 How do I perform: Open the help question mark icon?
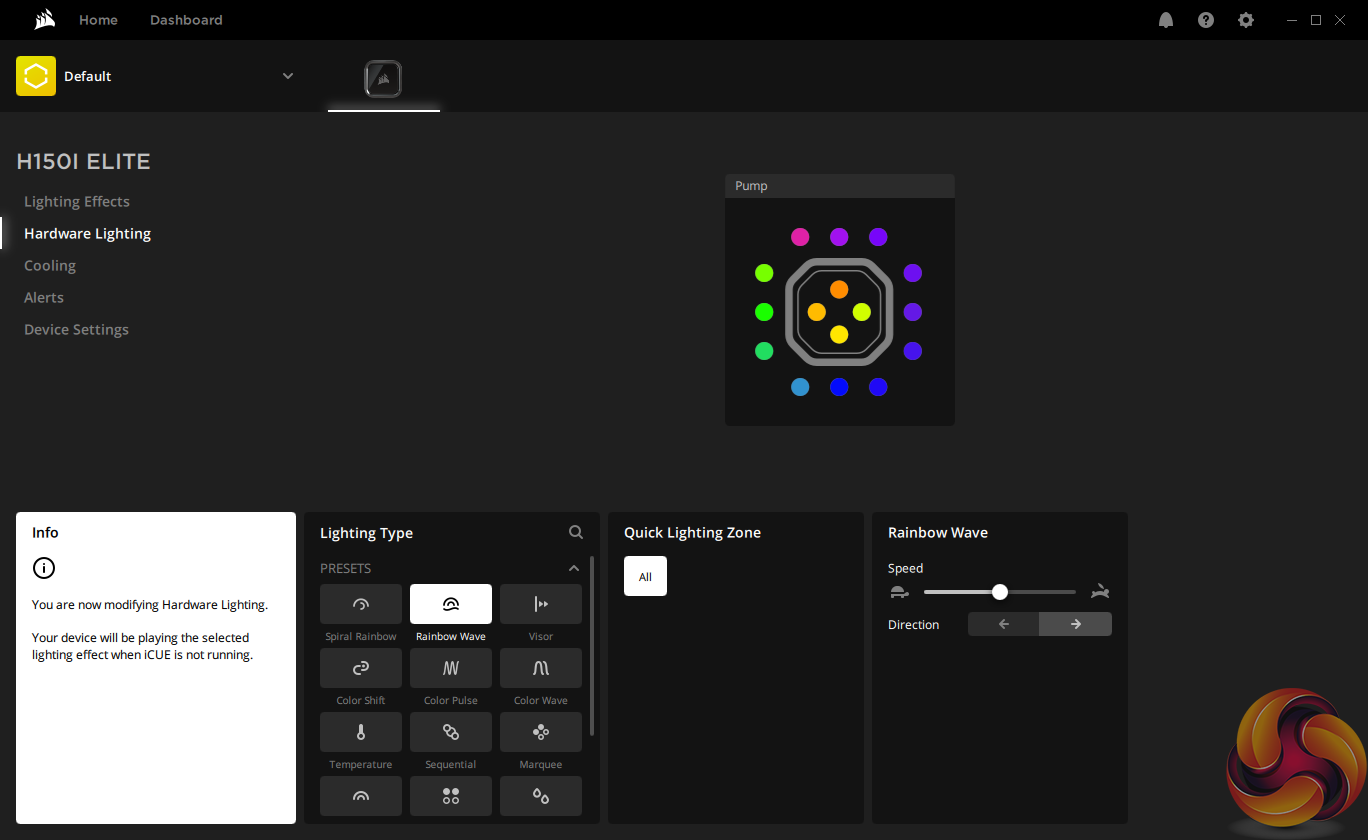1206,20
